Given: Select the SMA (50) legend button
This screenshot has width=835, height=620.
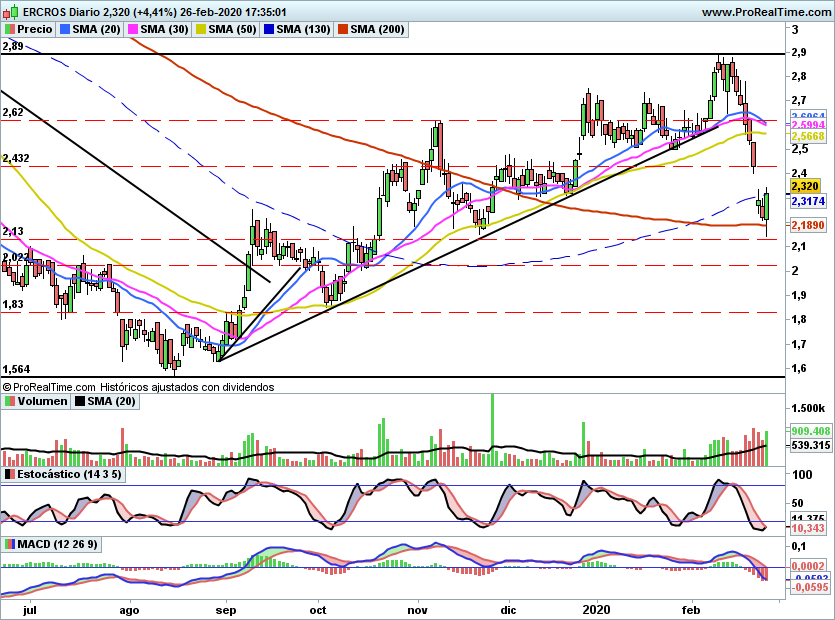Looking at the screenshot, I should click(226, 29).
